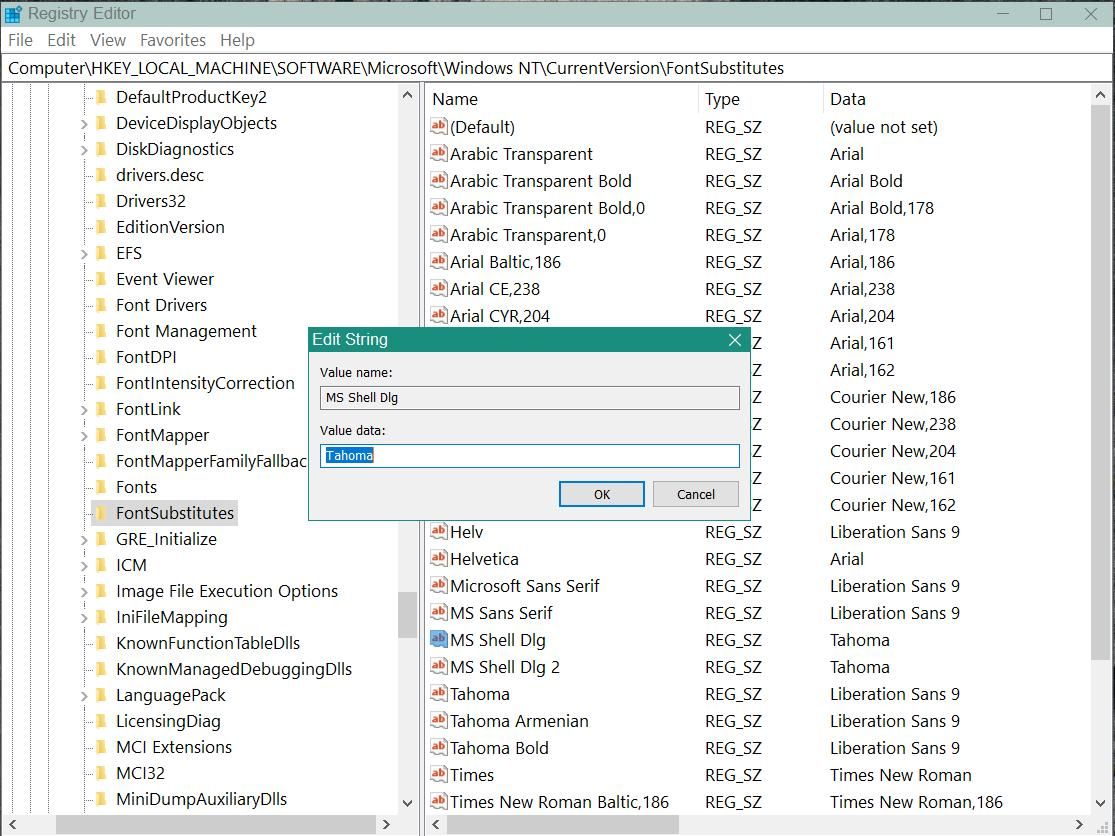Click the folder icon of MCI32 key
The height and width of the screenshot is (836, 1115).
pyautogui.click(x=102, y=773)
